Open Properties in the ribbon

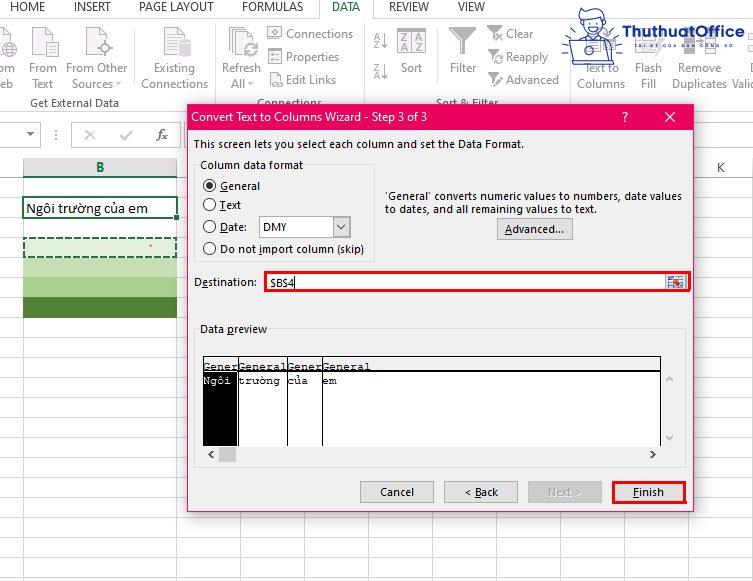pyautogui.click(x=304, y=57)
